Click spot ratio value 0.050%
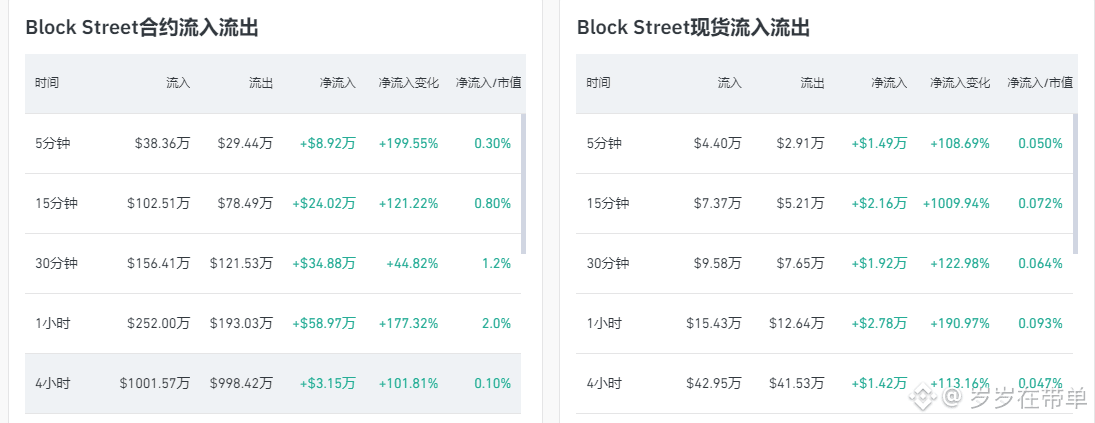Screen dimensions: 1095x423 coord(1041,144)
